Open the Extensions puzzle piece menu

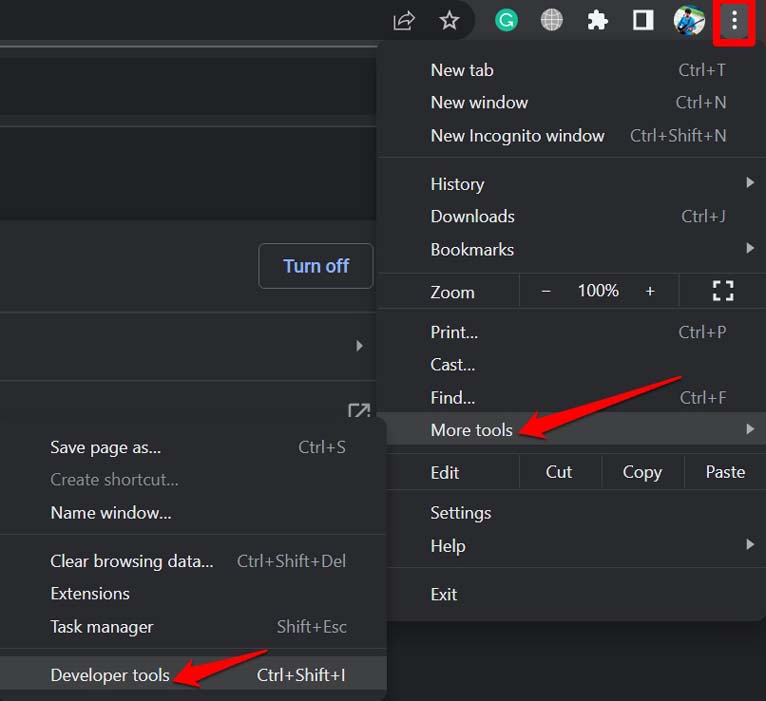[x=597, y=21]
